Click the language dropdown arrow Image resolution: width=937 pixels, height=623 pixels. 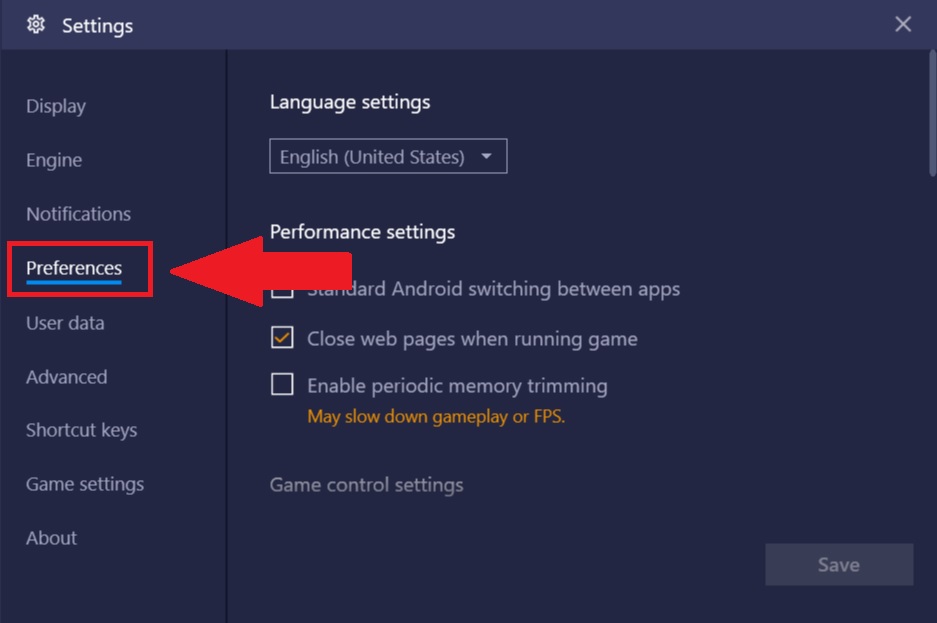[486, 156]
